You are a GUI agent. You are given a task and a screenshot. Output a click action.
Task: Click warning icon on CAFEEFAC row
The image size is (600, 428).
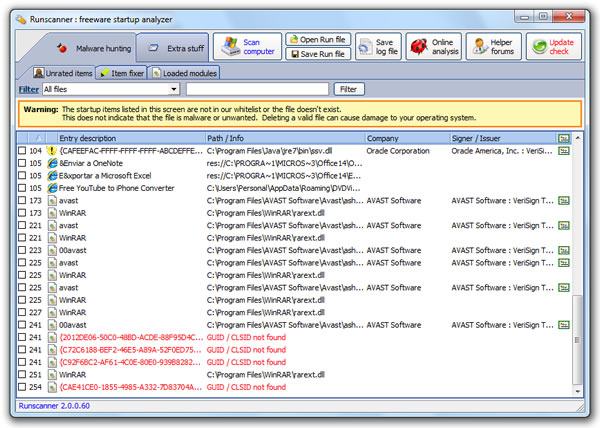52,151
